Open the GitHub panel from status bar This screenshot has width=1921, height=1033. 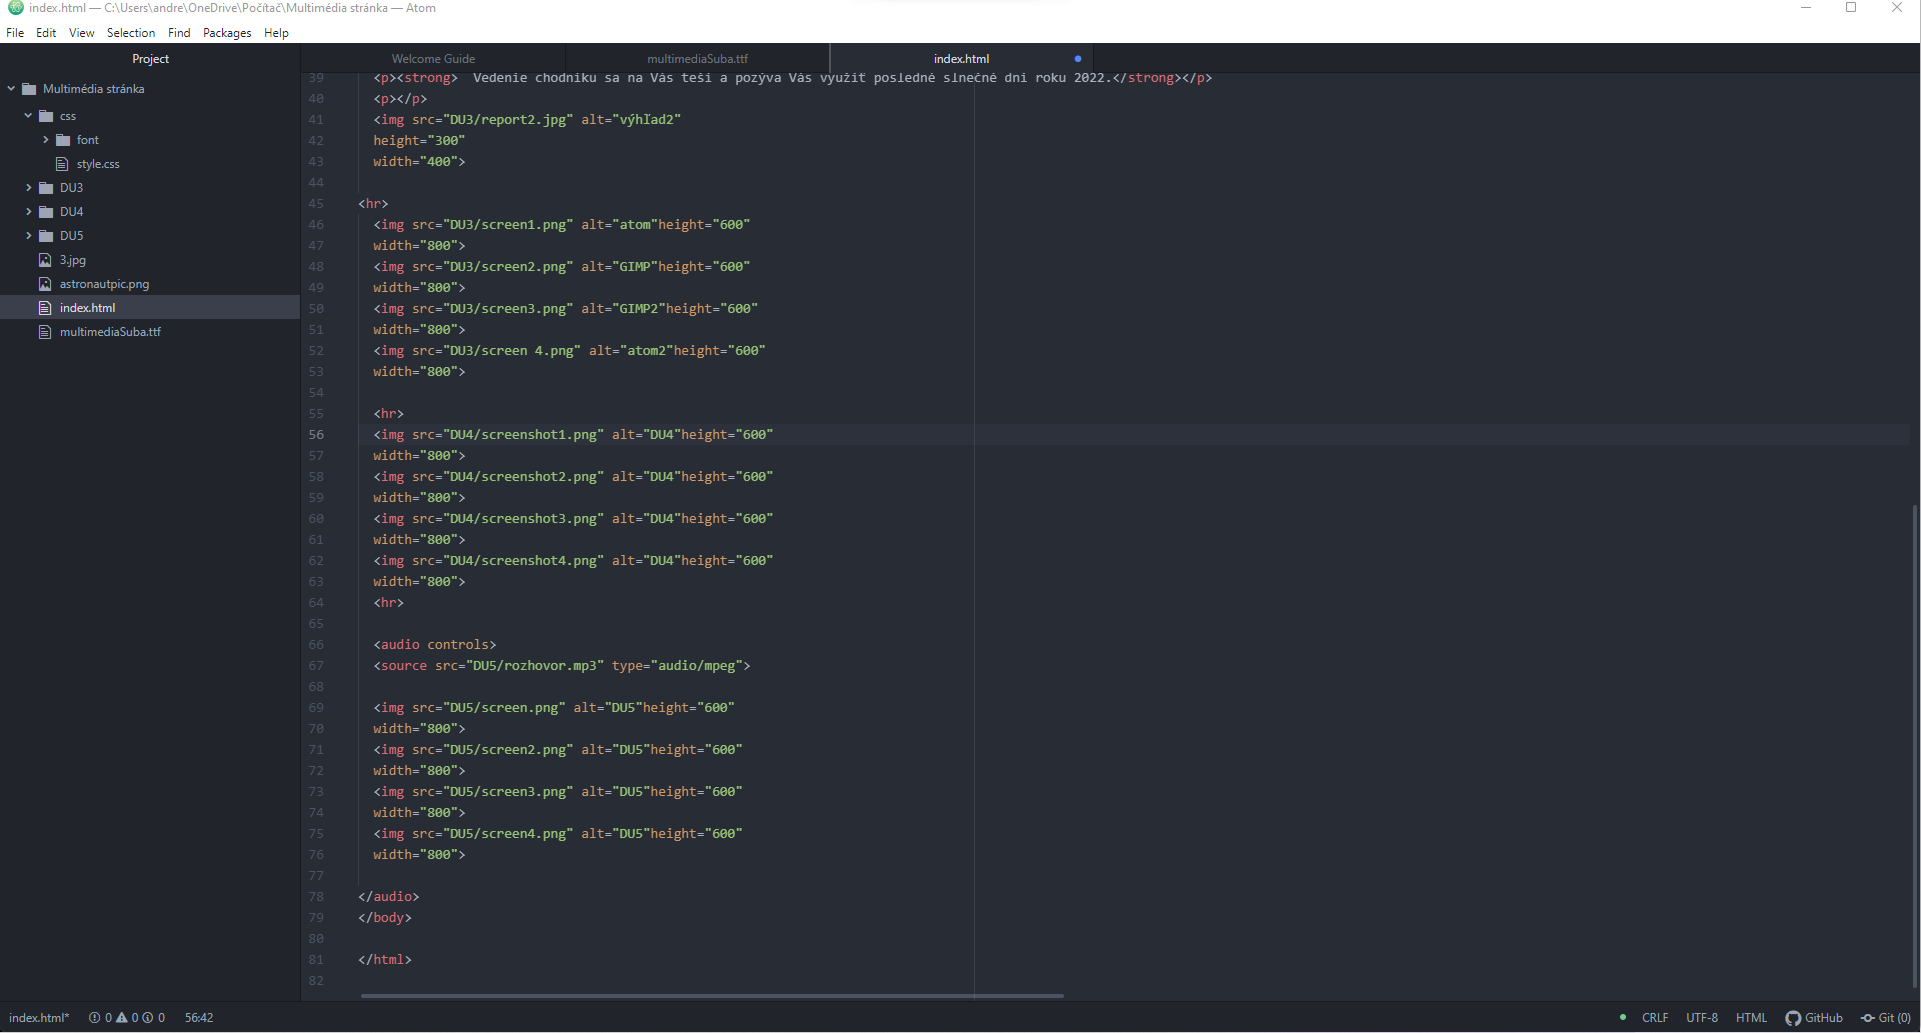point(1814,1018)
